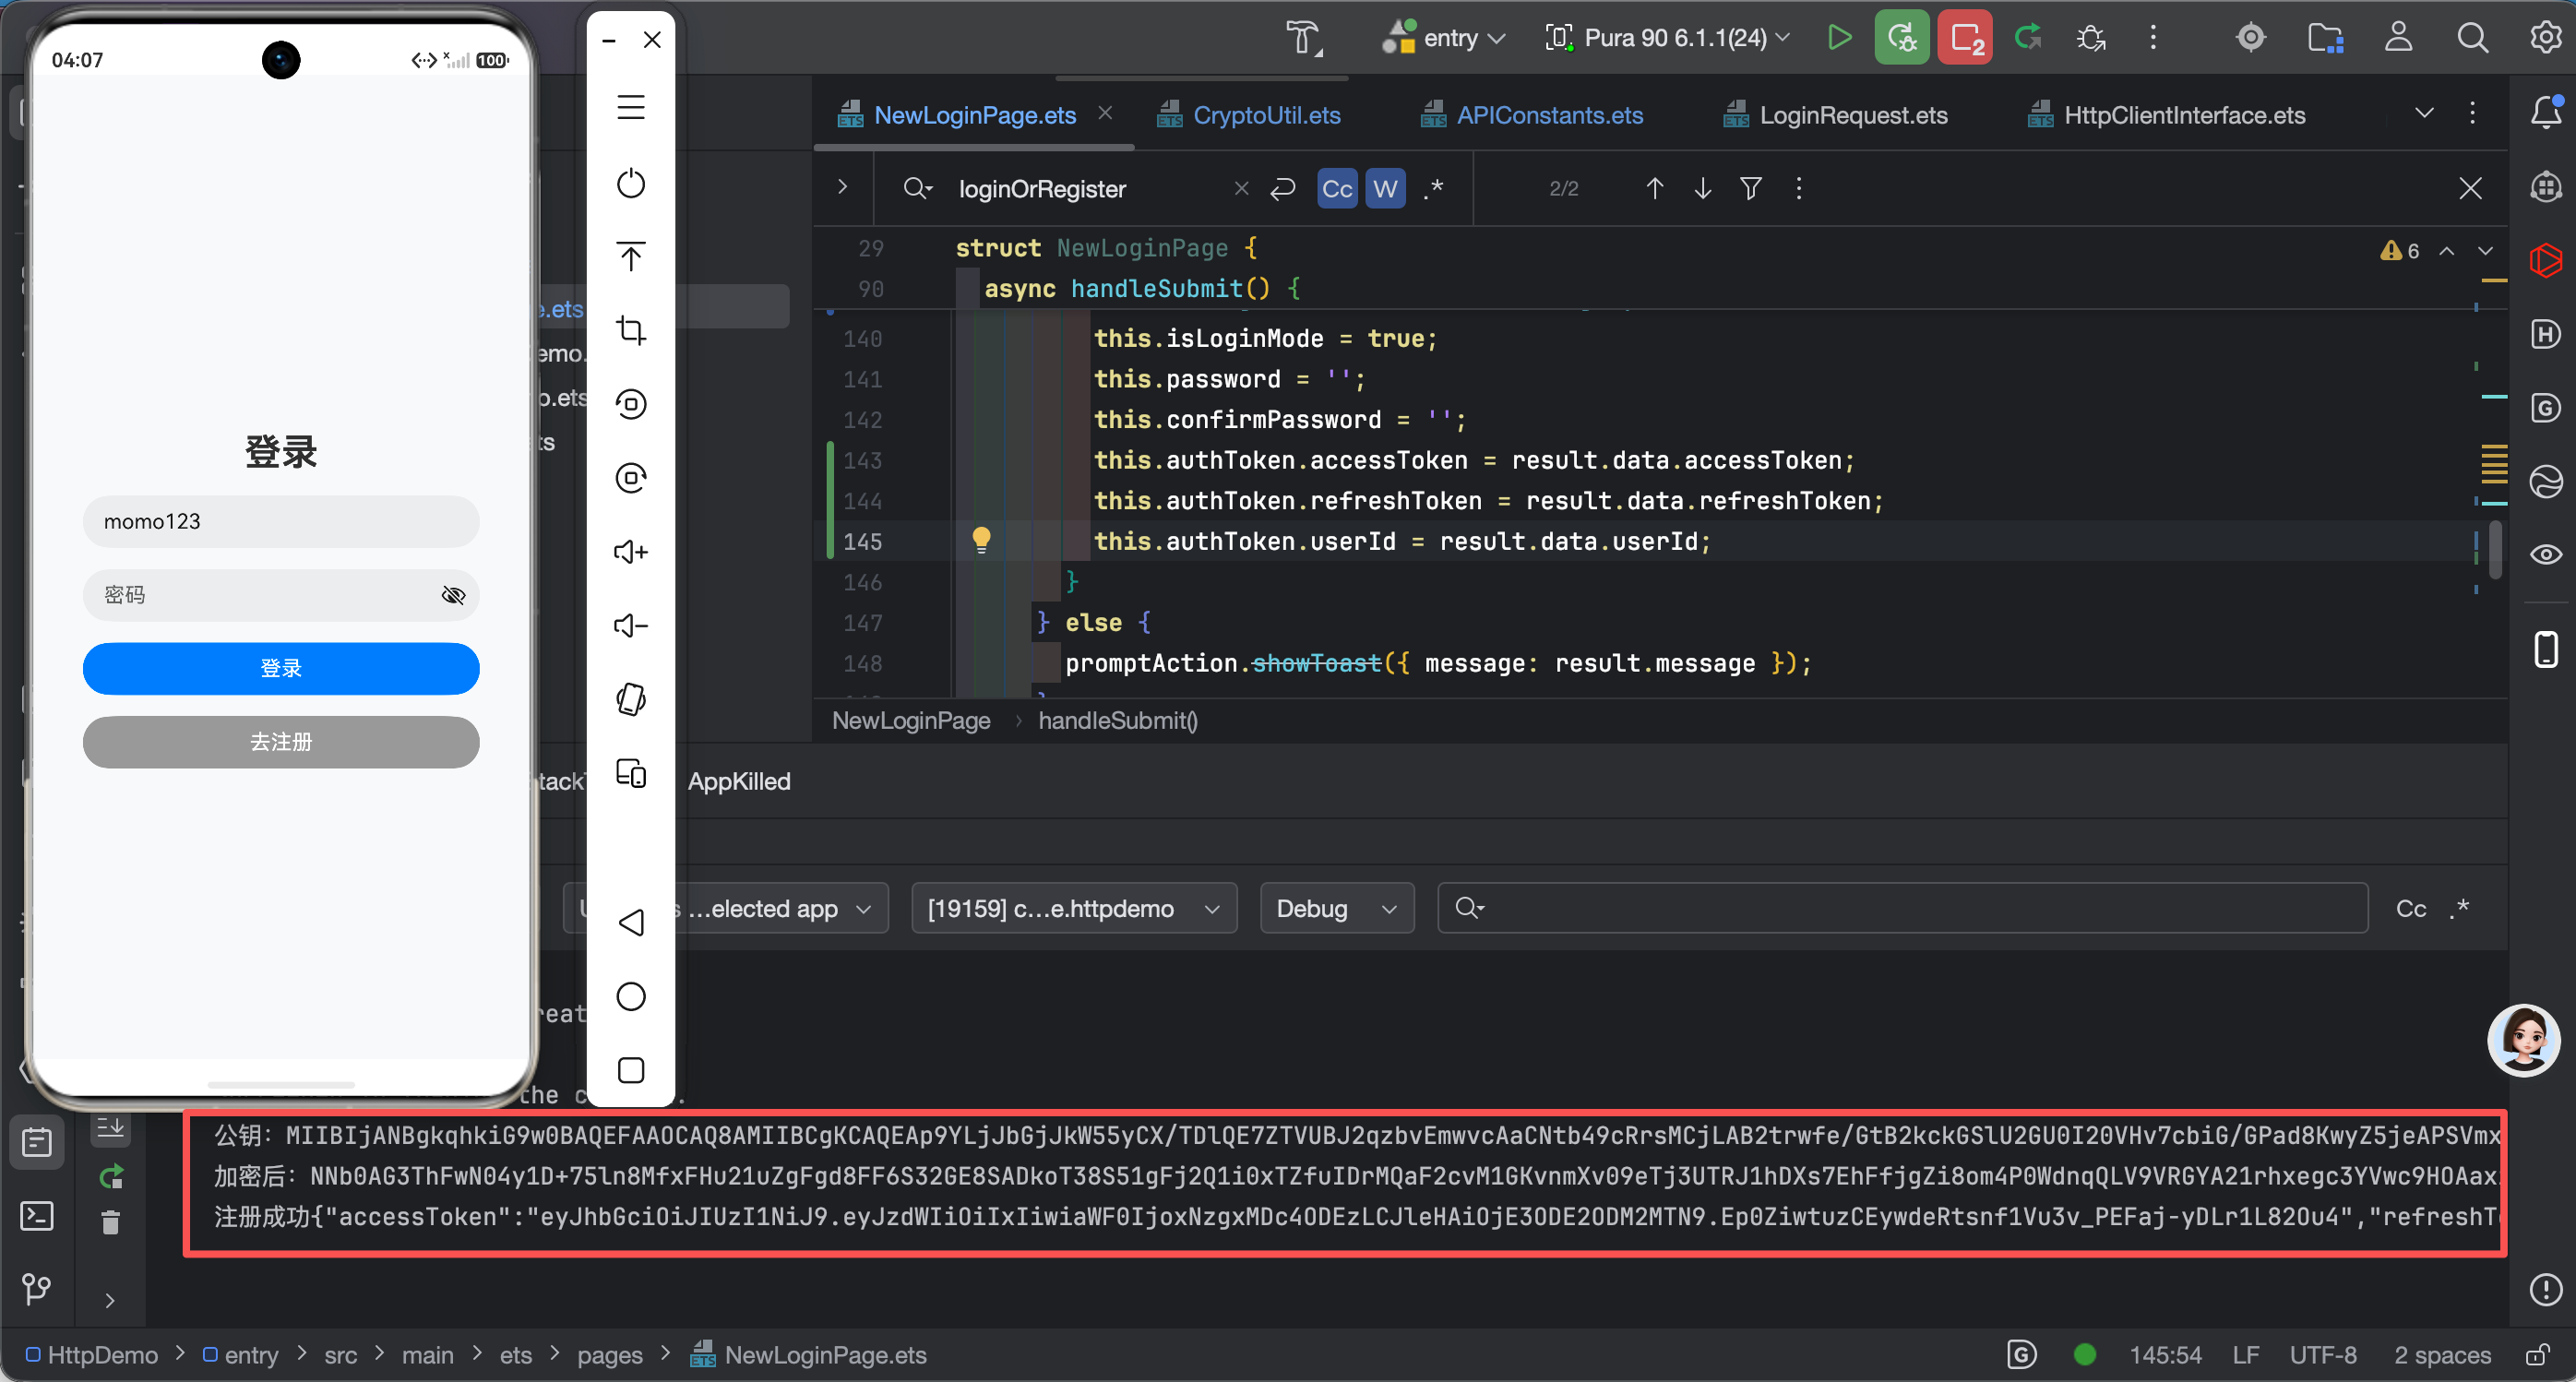Run the app with the green play icon

click(1839, 38)
